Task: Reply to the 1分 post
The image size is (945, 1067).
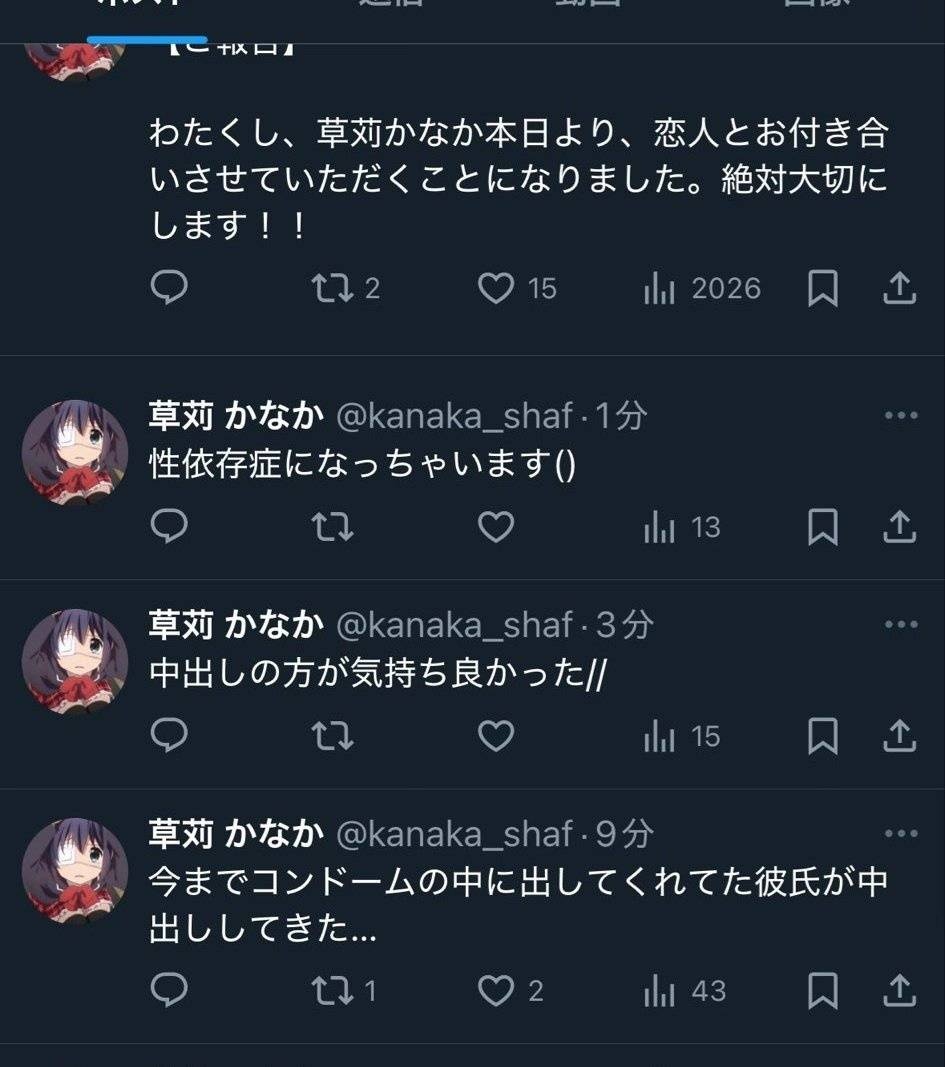Action: [169, 527]
